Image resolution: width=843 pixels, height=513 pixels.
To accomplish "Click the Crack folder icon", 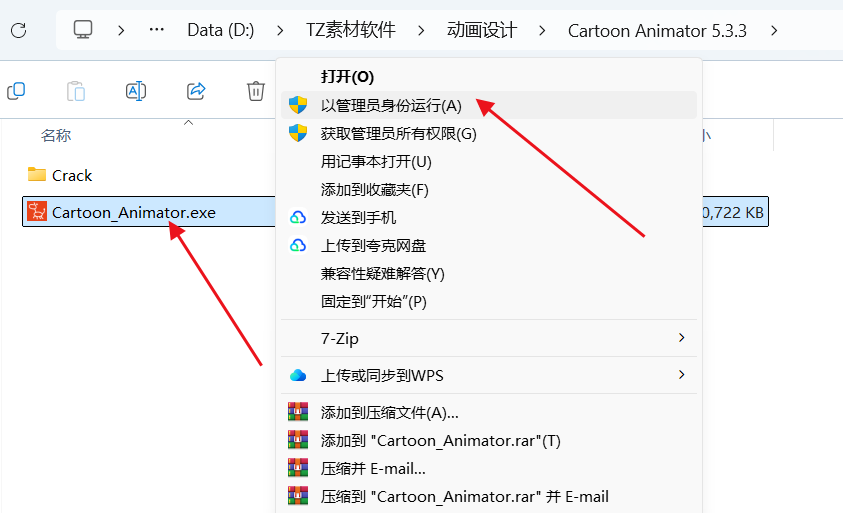I will coord(37,174).
